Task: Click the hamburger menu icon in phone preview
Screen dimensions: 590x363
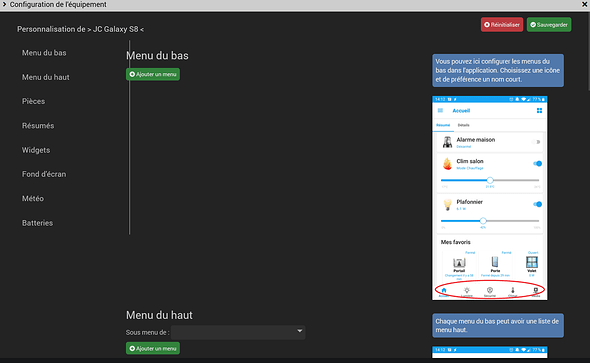Action: (440, 111)
